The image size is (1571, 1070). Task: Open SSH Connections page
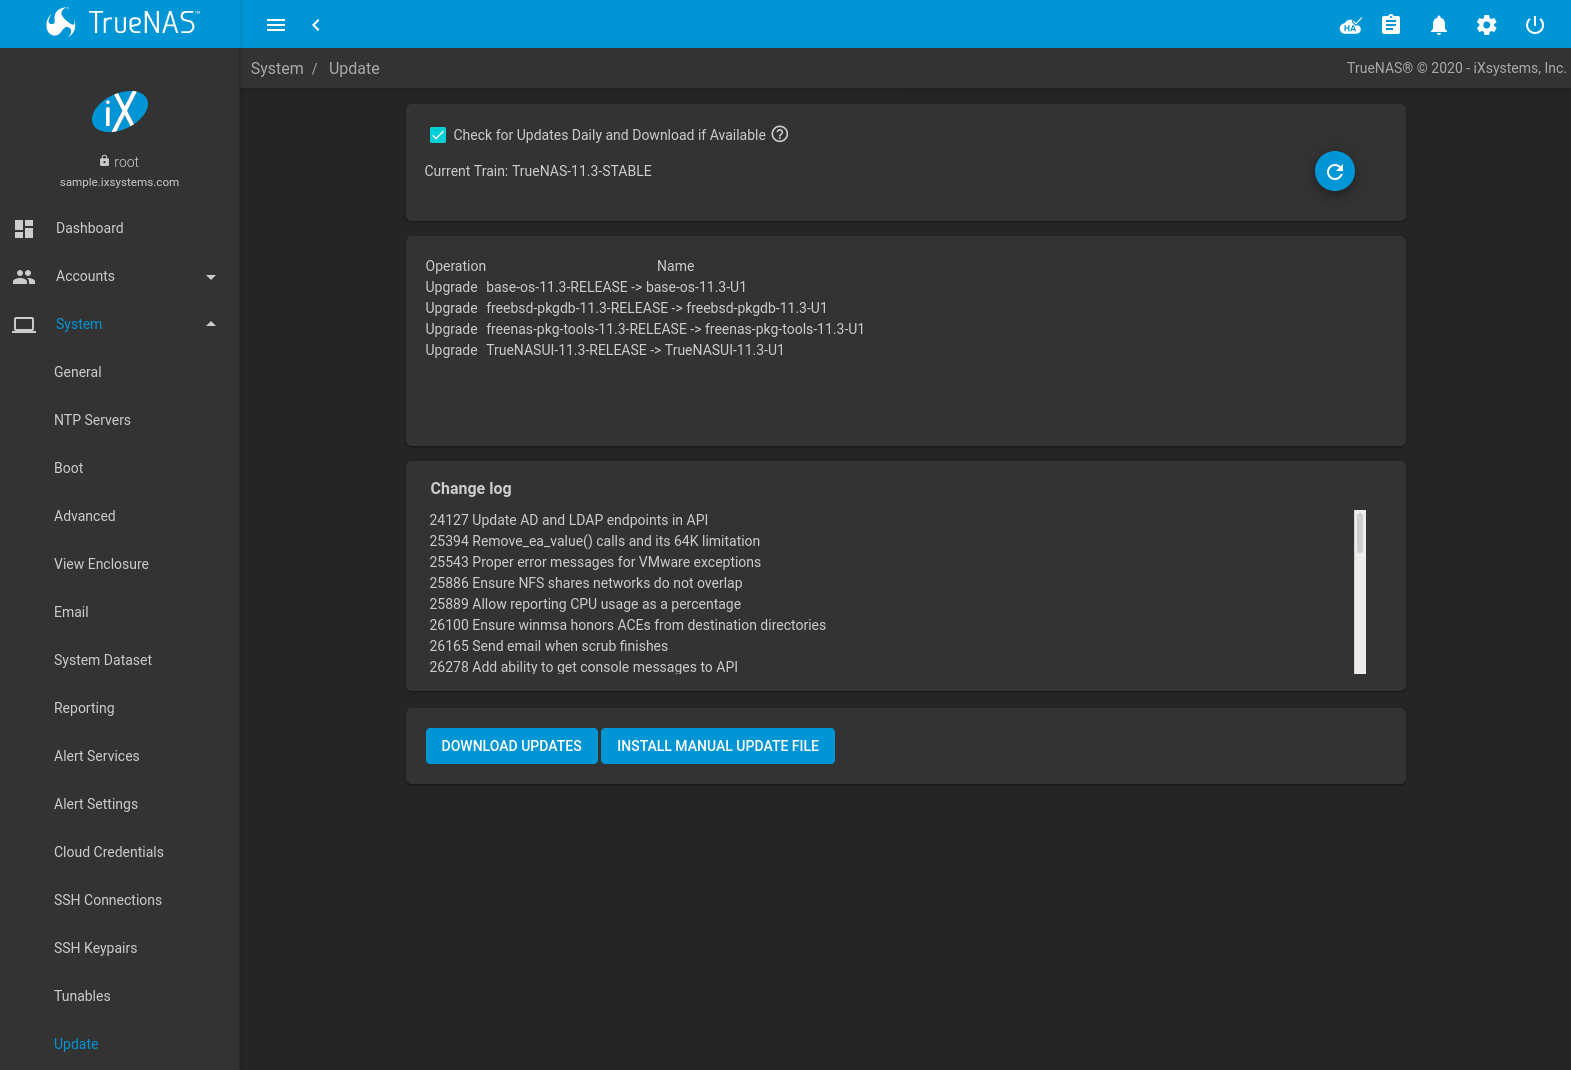point(108,900)
